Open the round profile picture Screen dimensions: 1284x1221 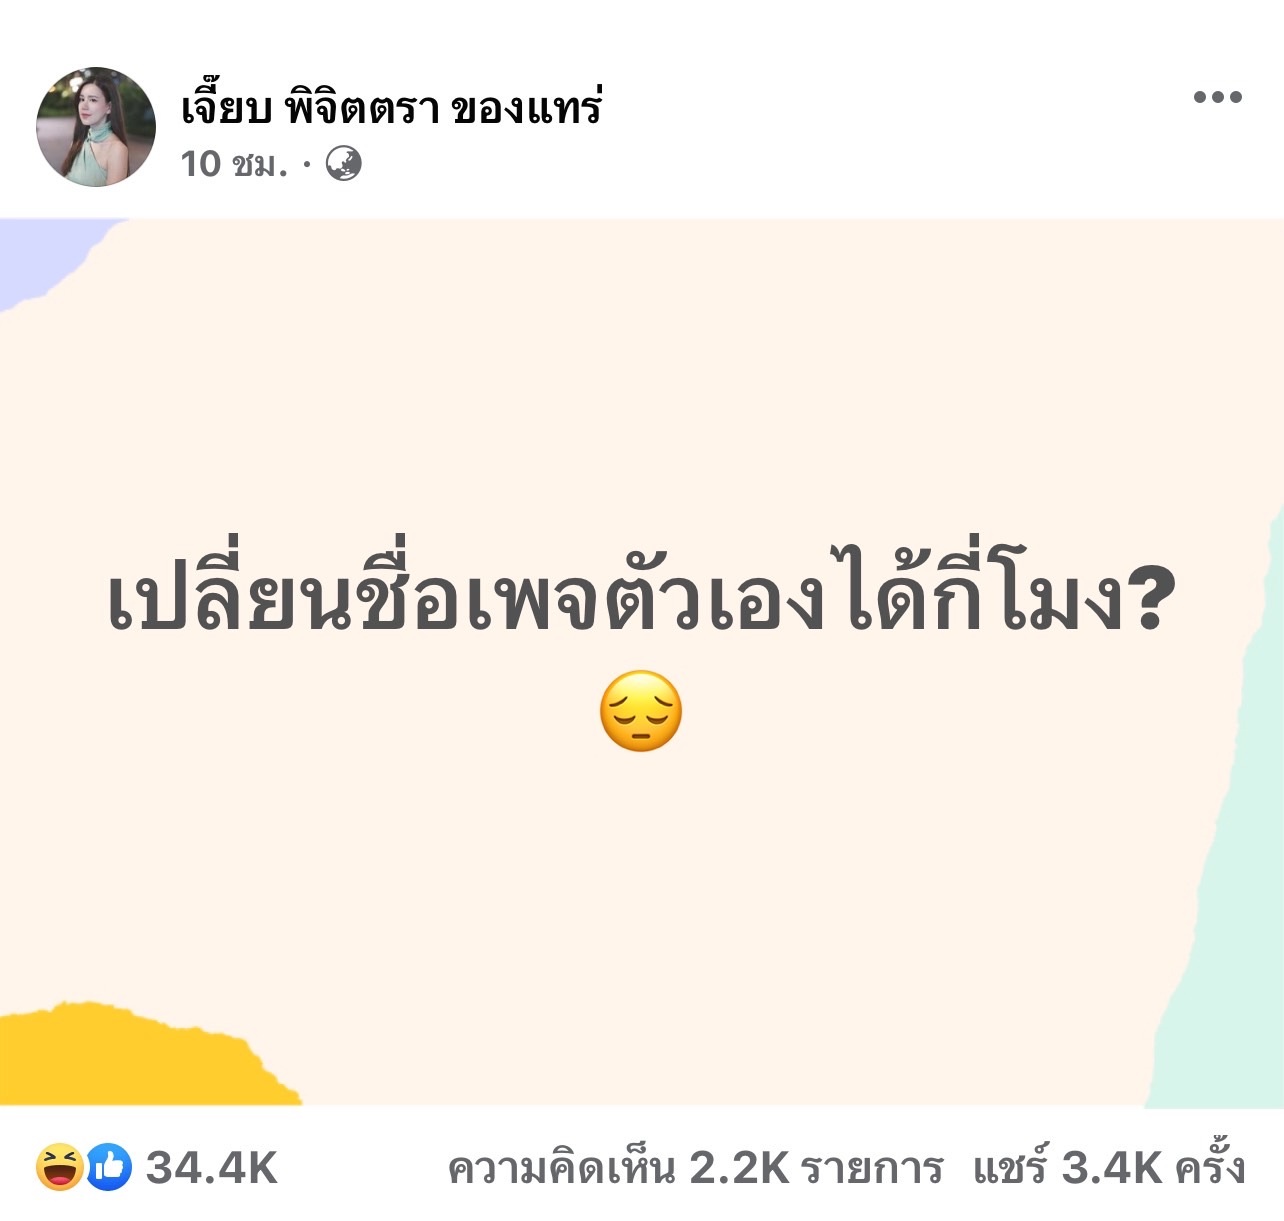pos(96,127)
